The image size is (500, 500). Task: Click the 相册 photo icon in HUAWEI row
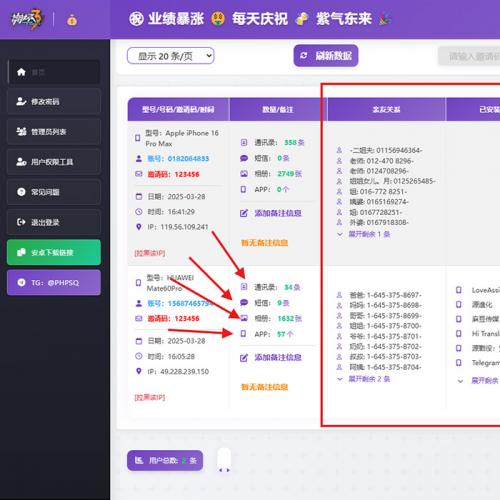point(244,318)
